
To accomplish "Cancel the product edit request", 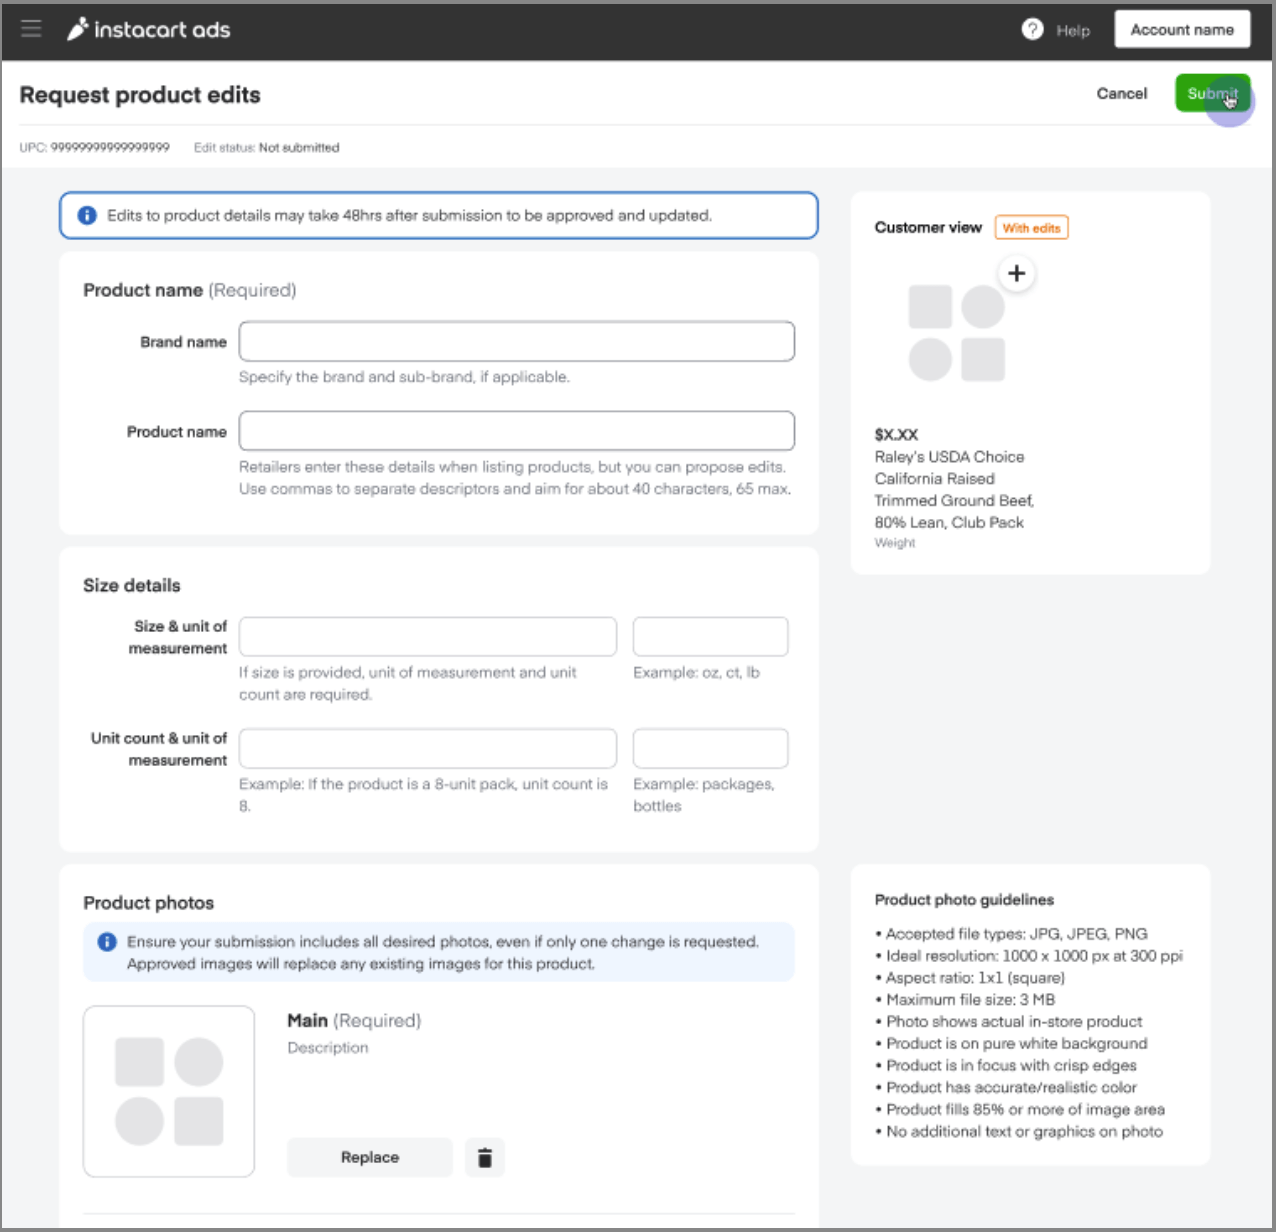I will [1121, 93].
